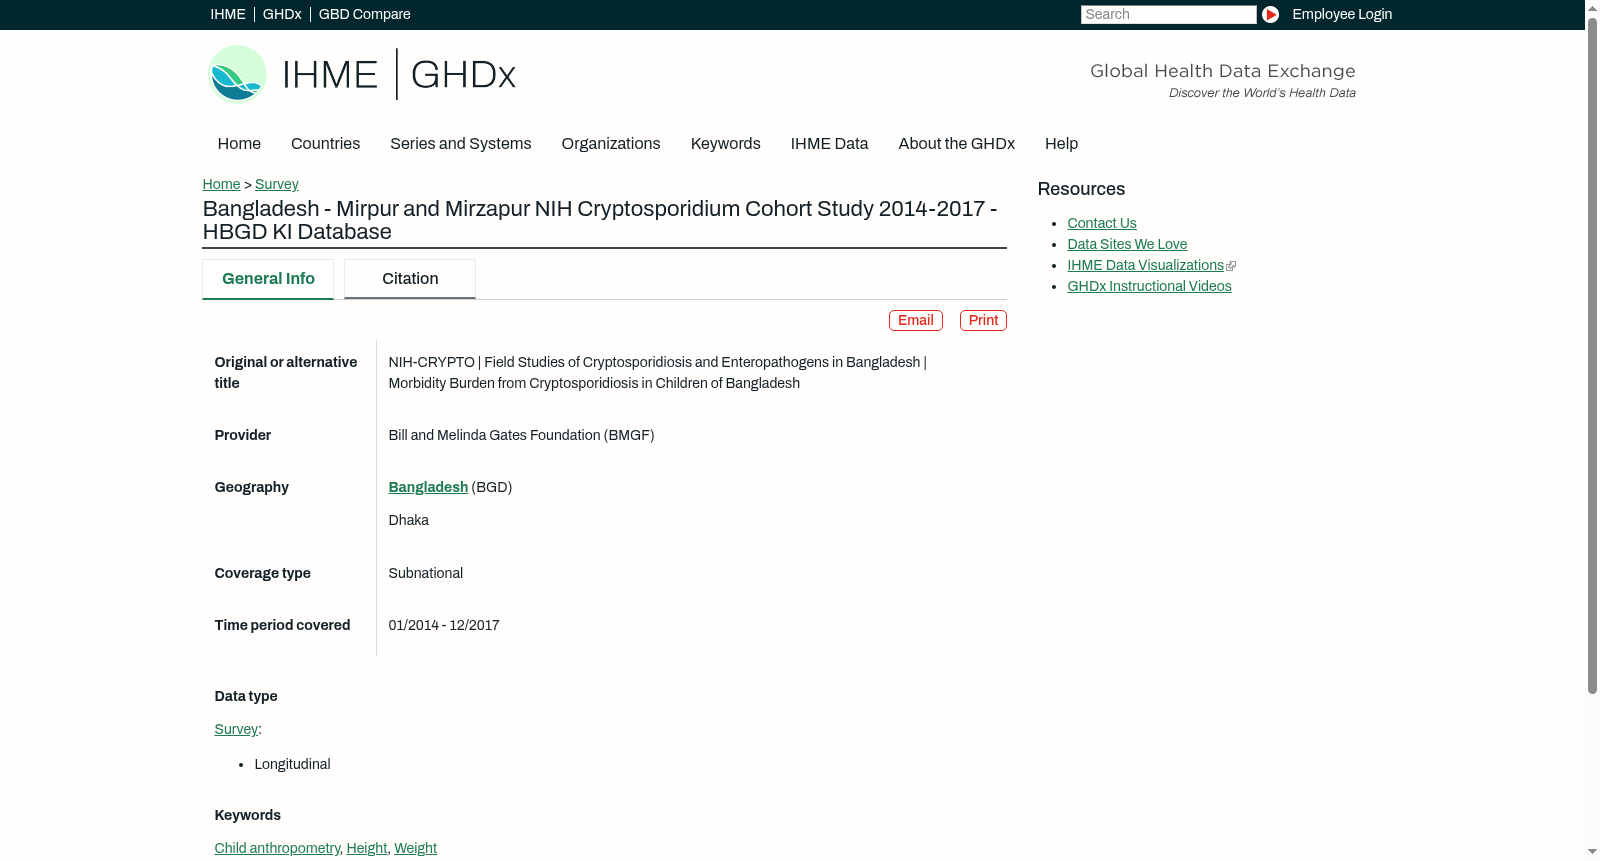Open the Countries menu
Screen dimensions: 1600x861
coord(325,144)
